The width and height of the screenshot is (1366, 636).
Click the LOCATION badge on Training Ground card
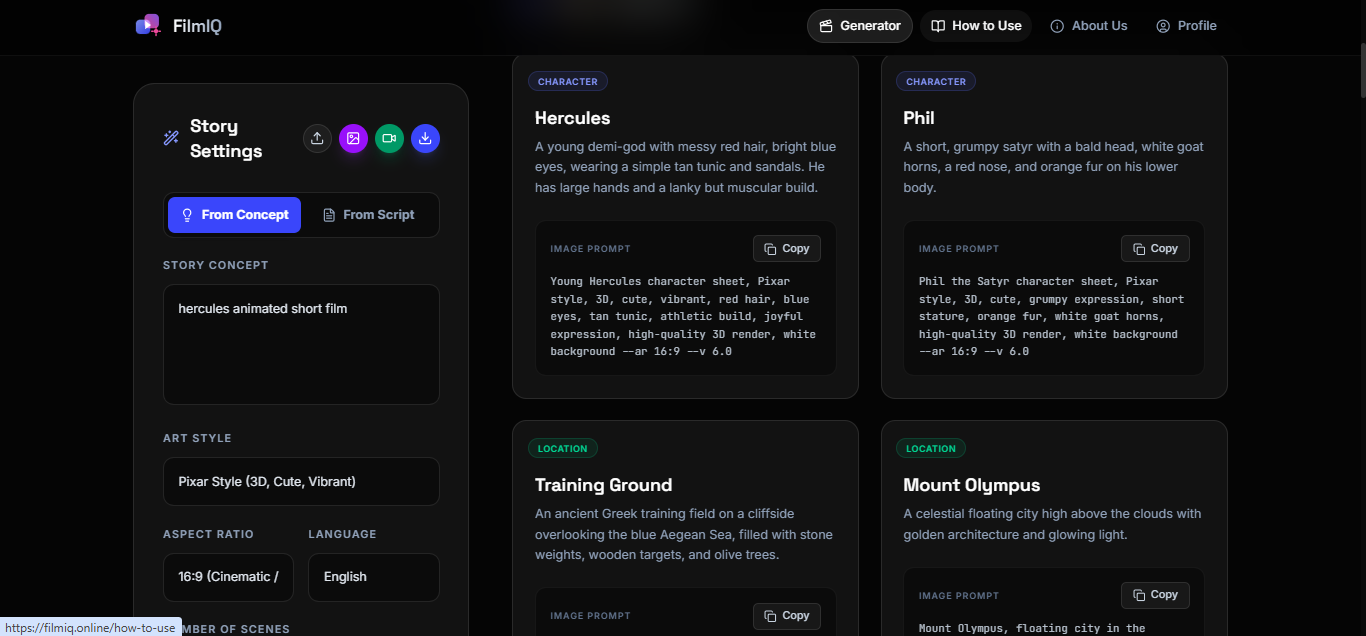click(x=563, y=449)
